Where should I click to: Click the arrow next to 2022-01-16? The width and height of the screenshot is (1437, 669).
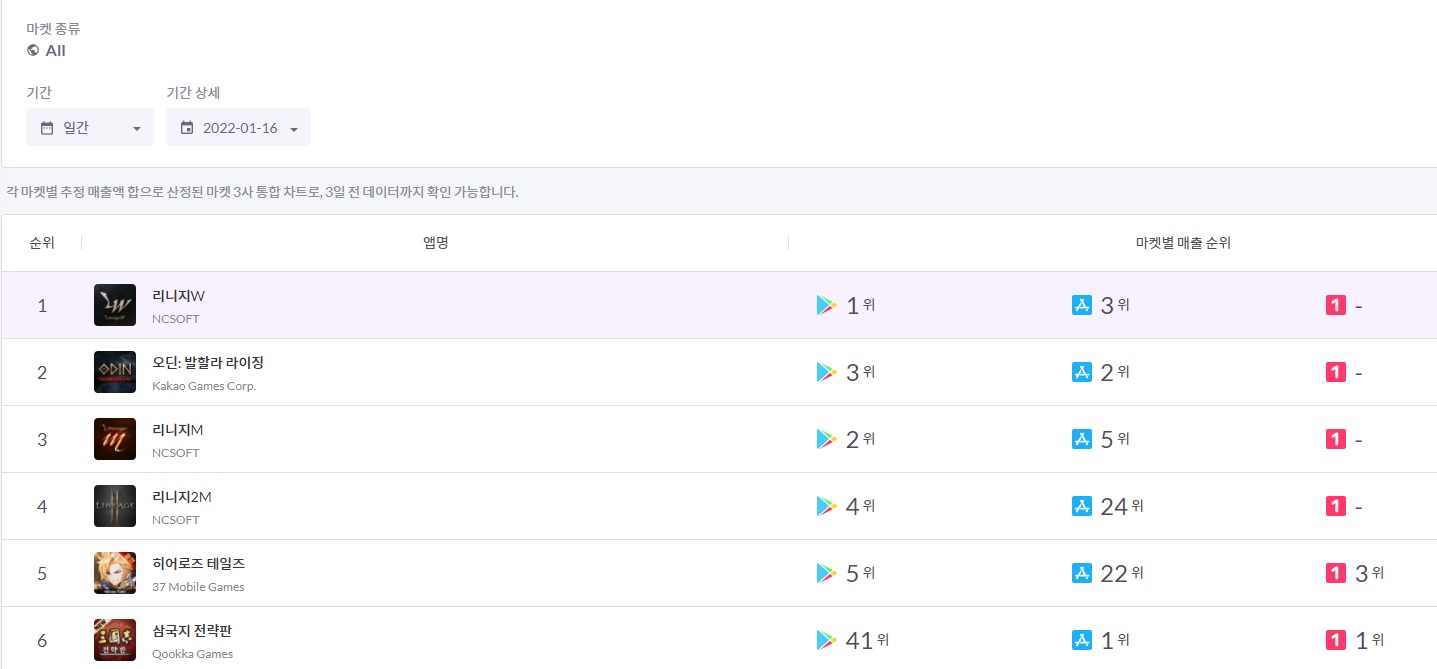(x=294, y=129)
